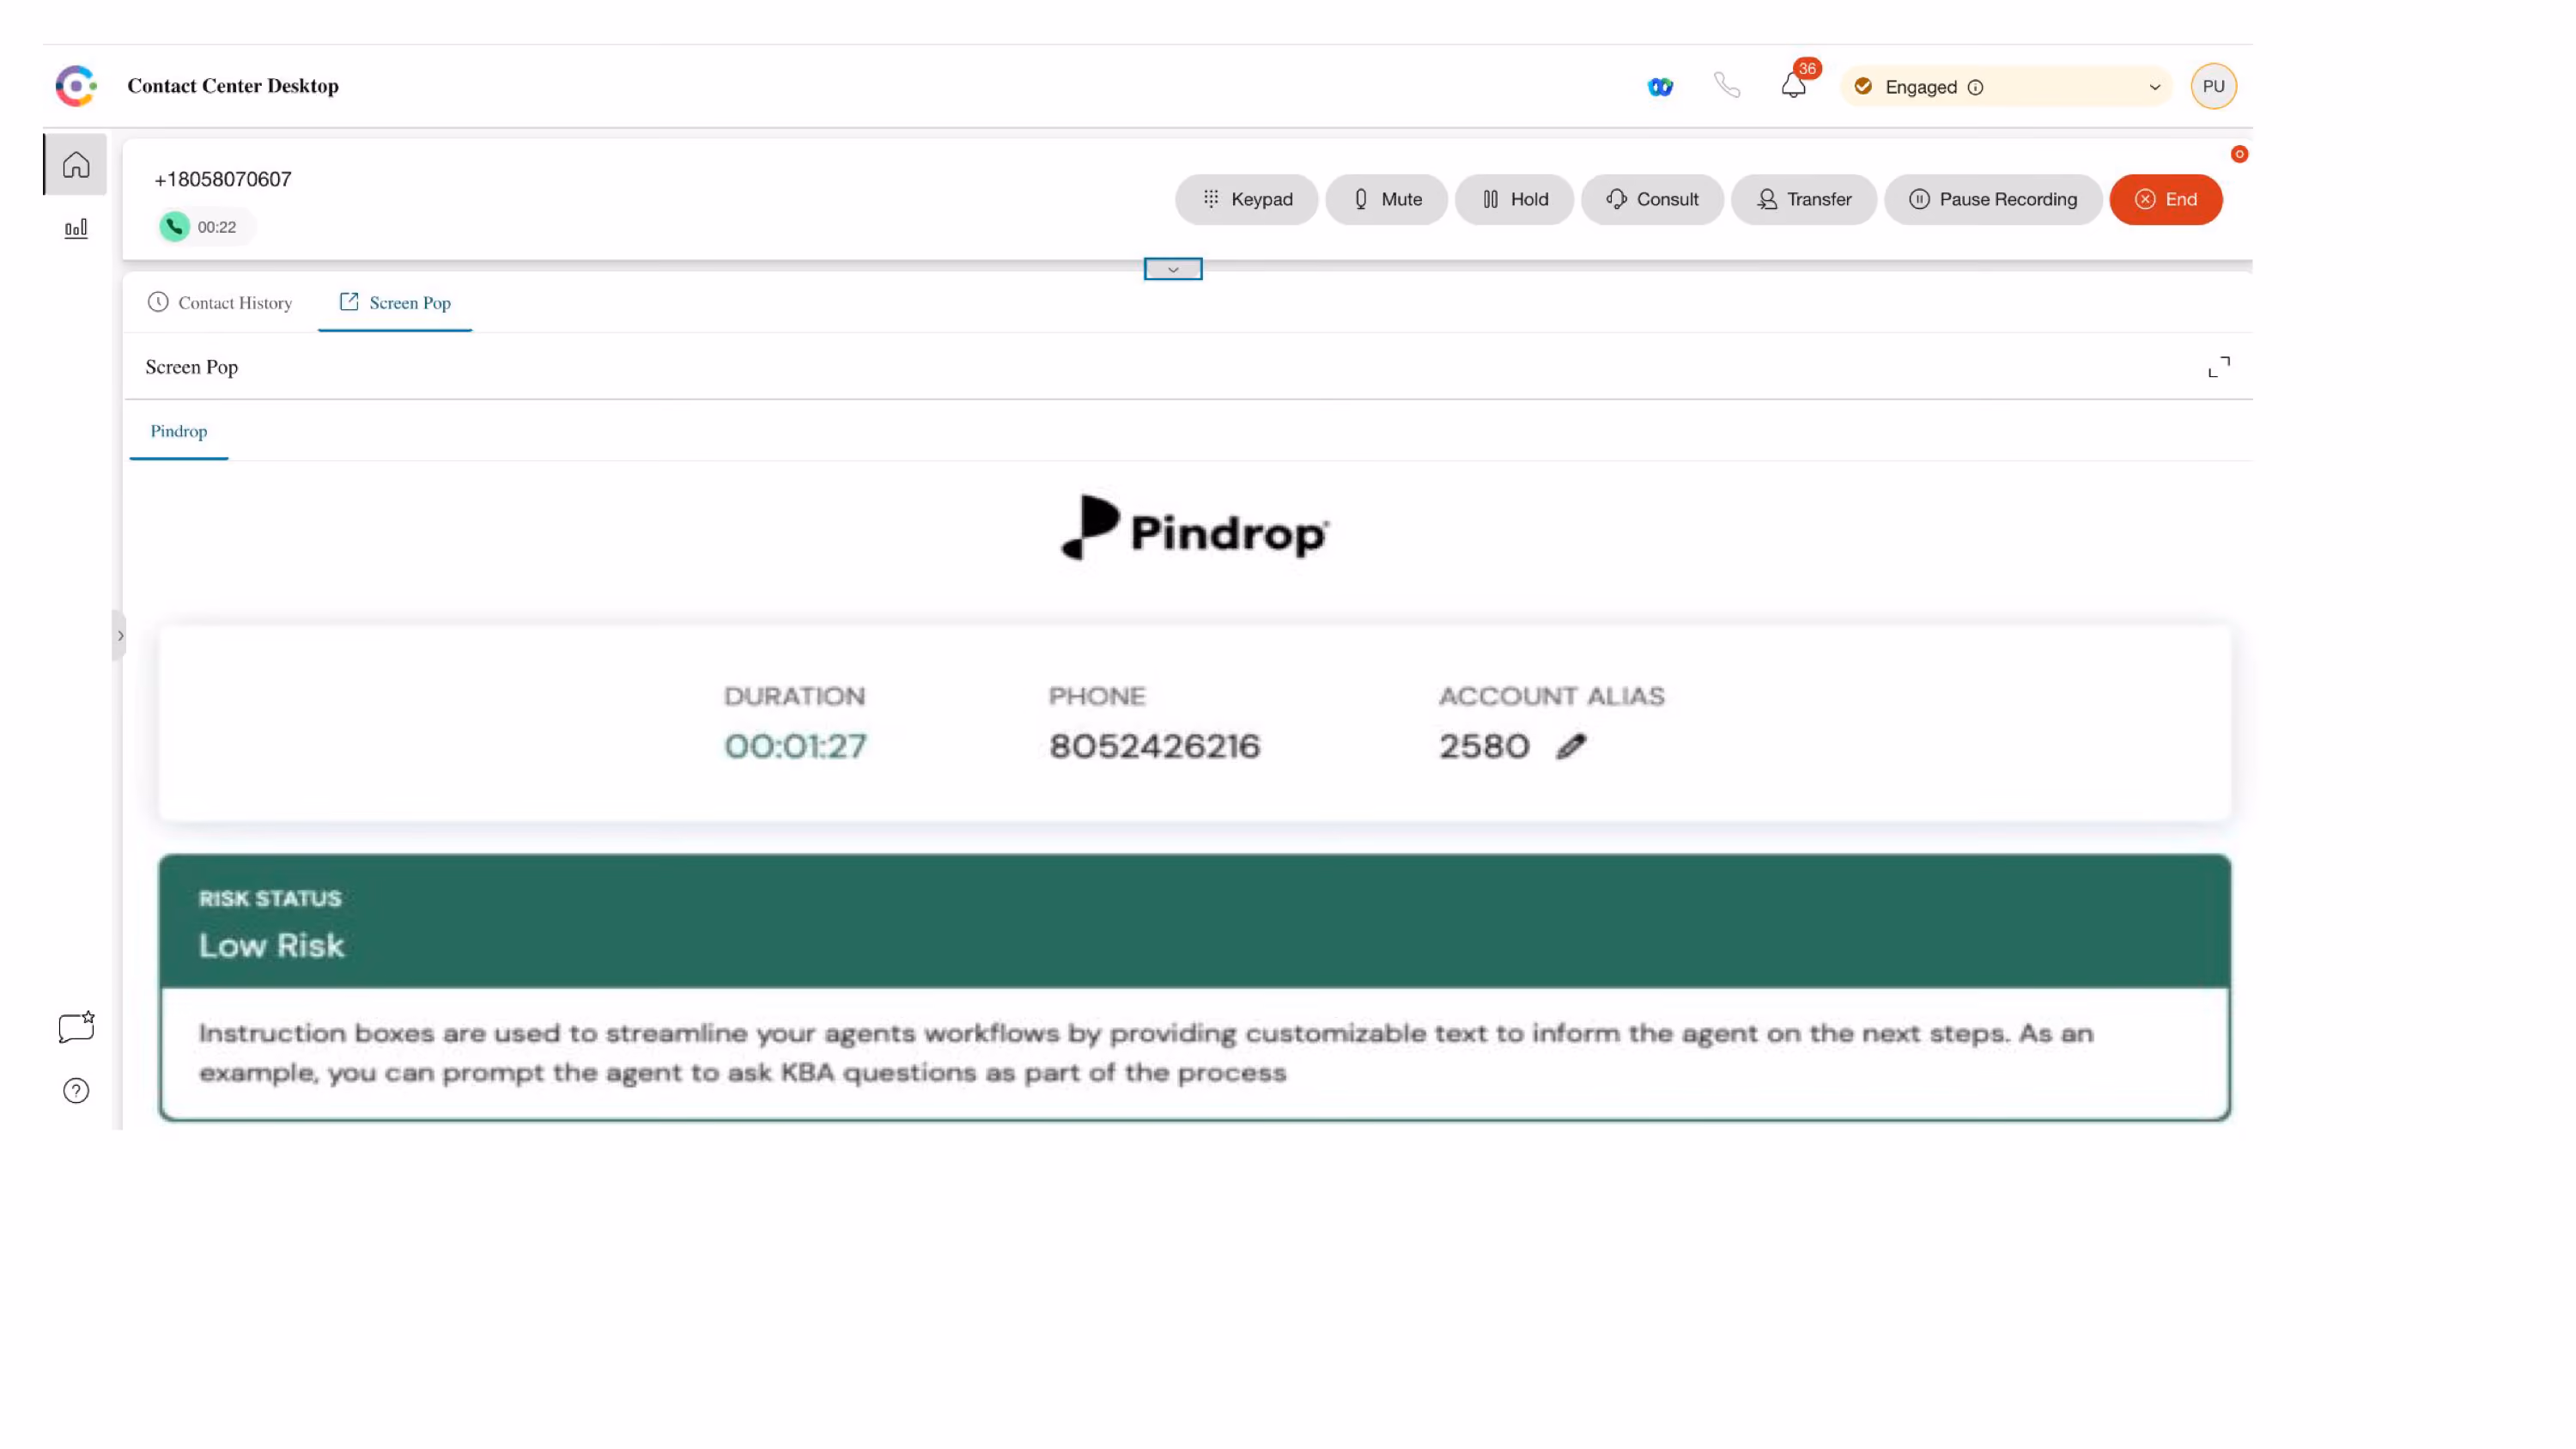The width and height of the screenshot is (2576, 1449).
Task: Select the Screen Pop tab
Action: (x=395, y=303)
